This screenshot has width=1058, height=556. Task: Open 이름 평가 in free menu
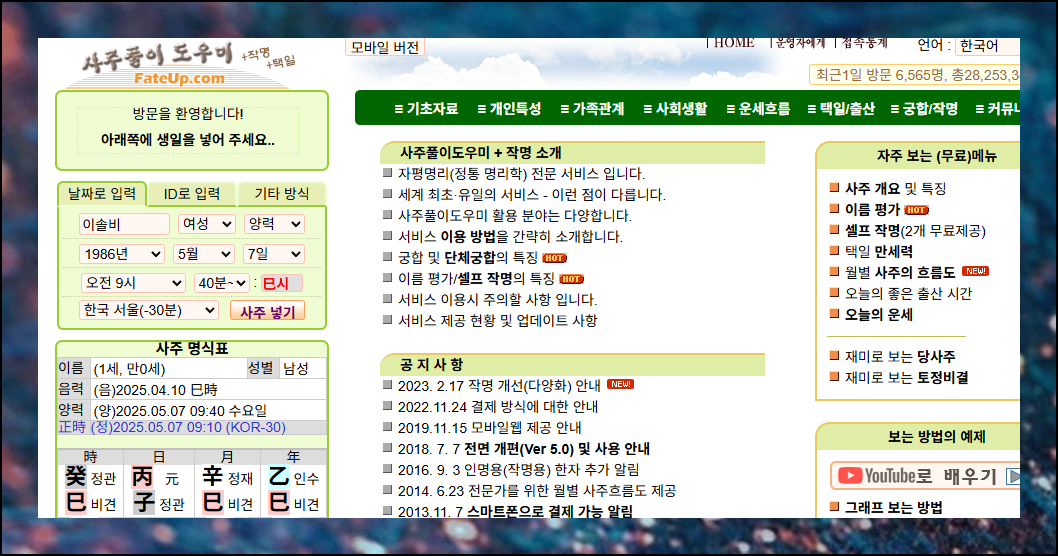click(872, 210)
